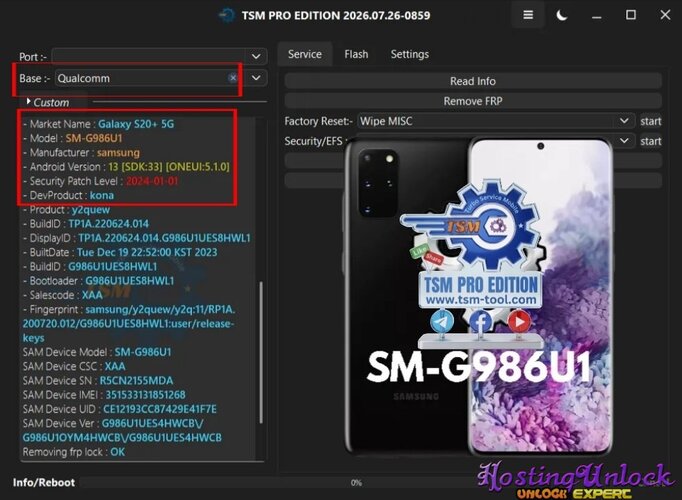Switch to the Service tab

[305, 54]
